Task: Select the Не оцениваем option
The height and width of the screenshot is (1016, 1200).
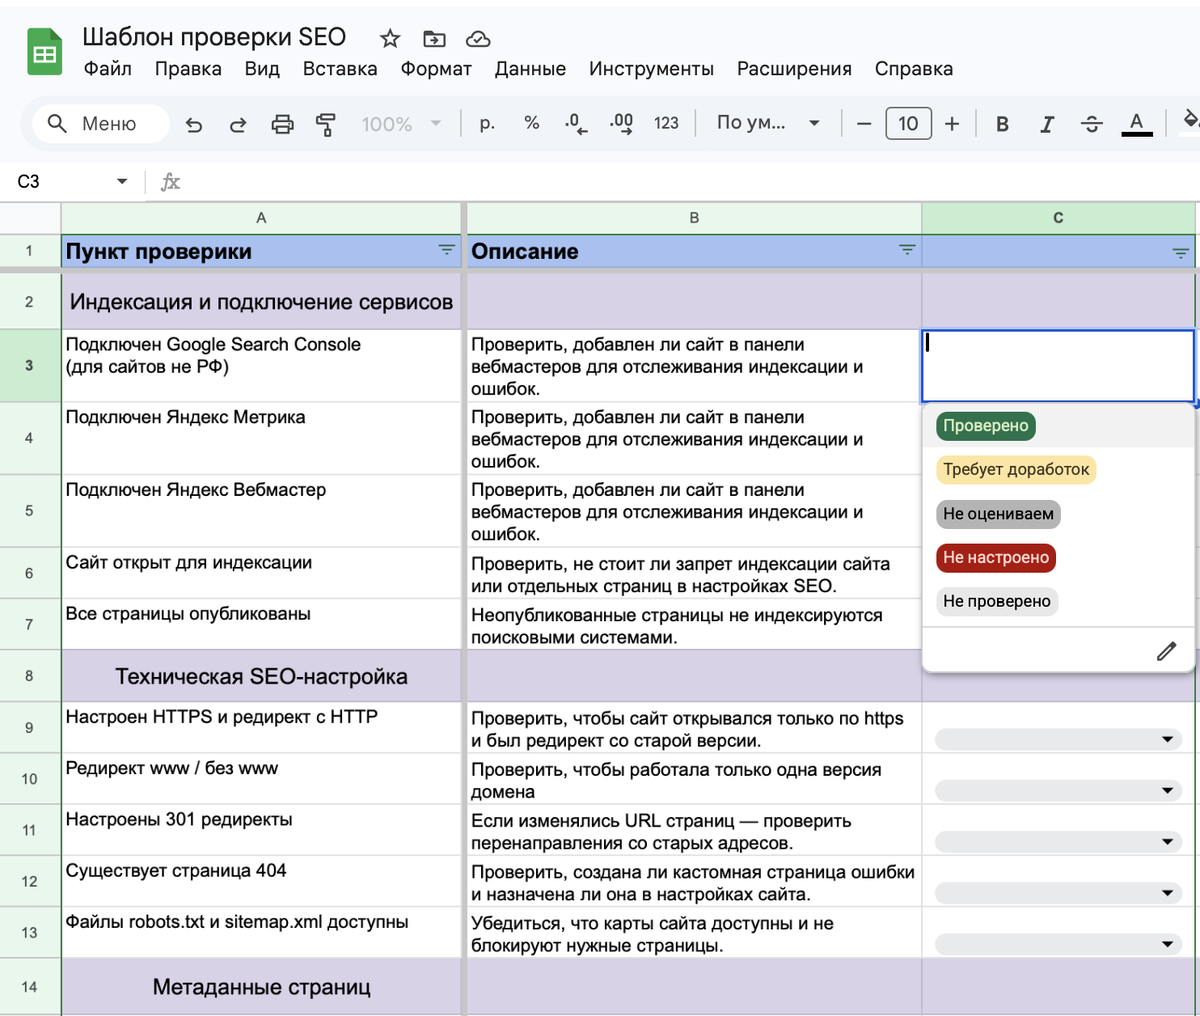Action: tap(998, 514)
